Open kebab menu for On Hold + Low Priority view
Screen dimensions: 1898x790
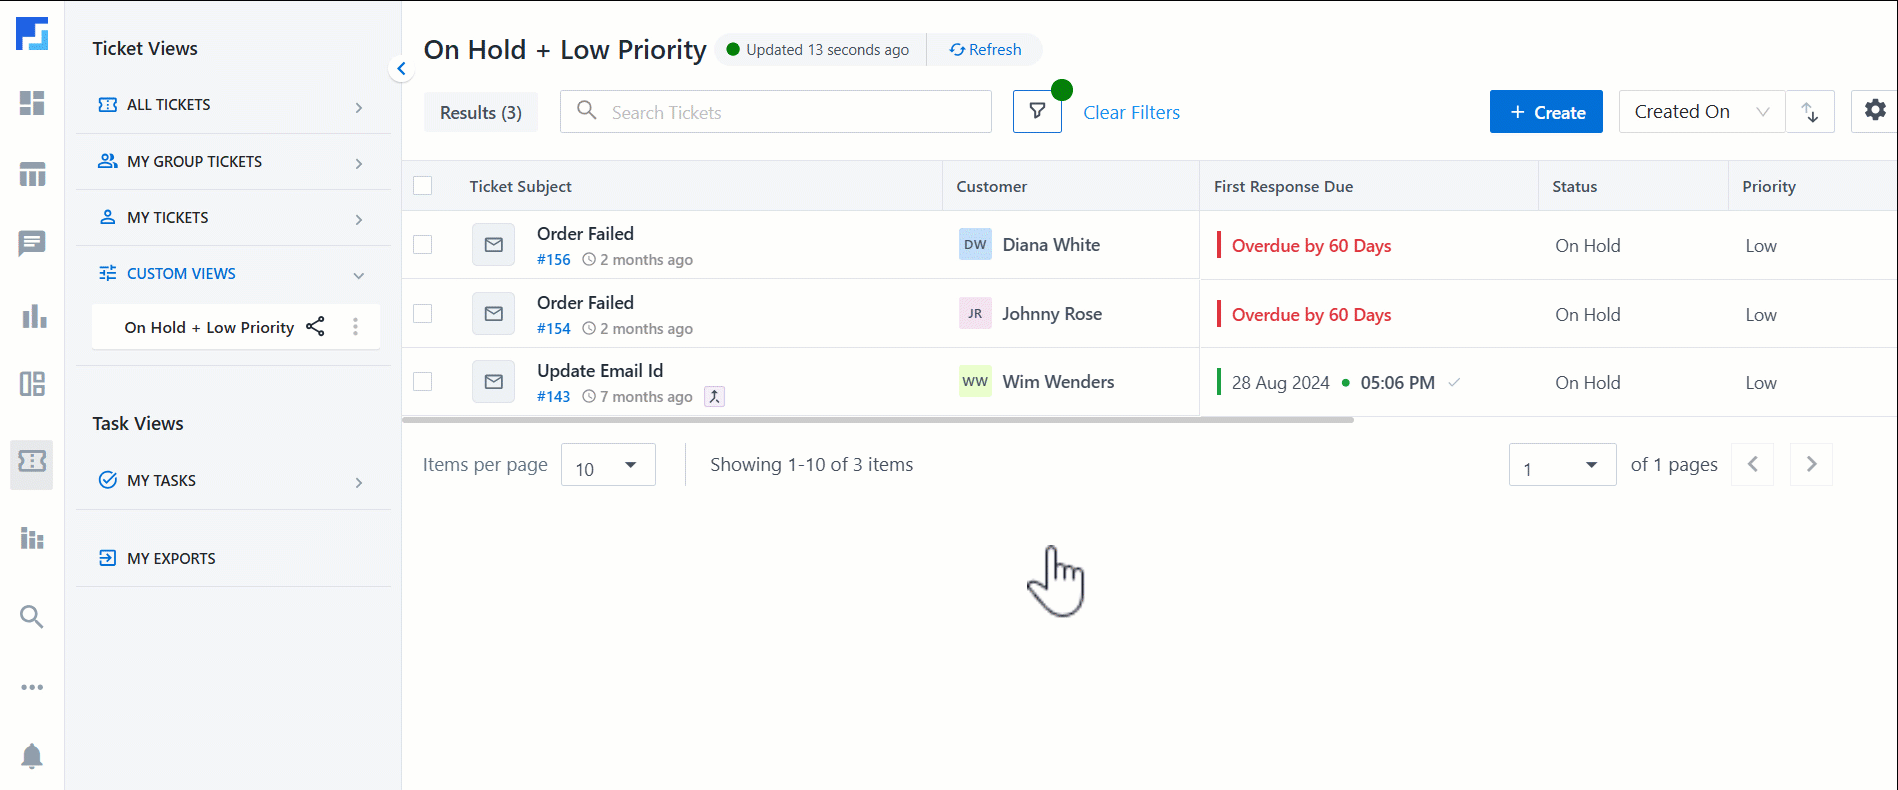[355, 327]
